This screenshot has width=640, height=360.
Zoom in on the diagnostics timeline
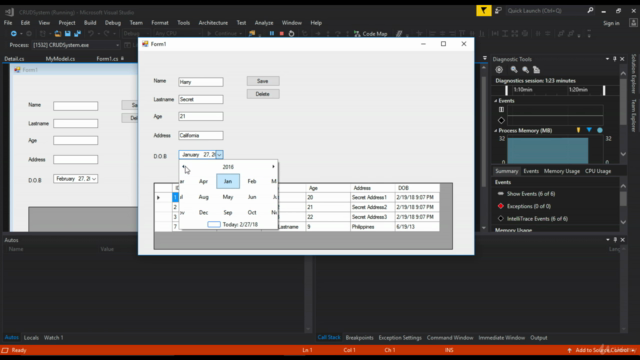click(x=514, y=70)
